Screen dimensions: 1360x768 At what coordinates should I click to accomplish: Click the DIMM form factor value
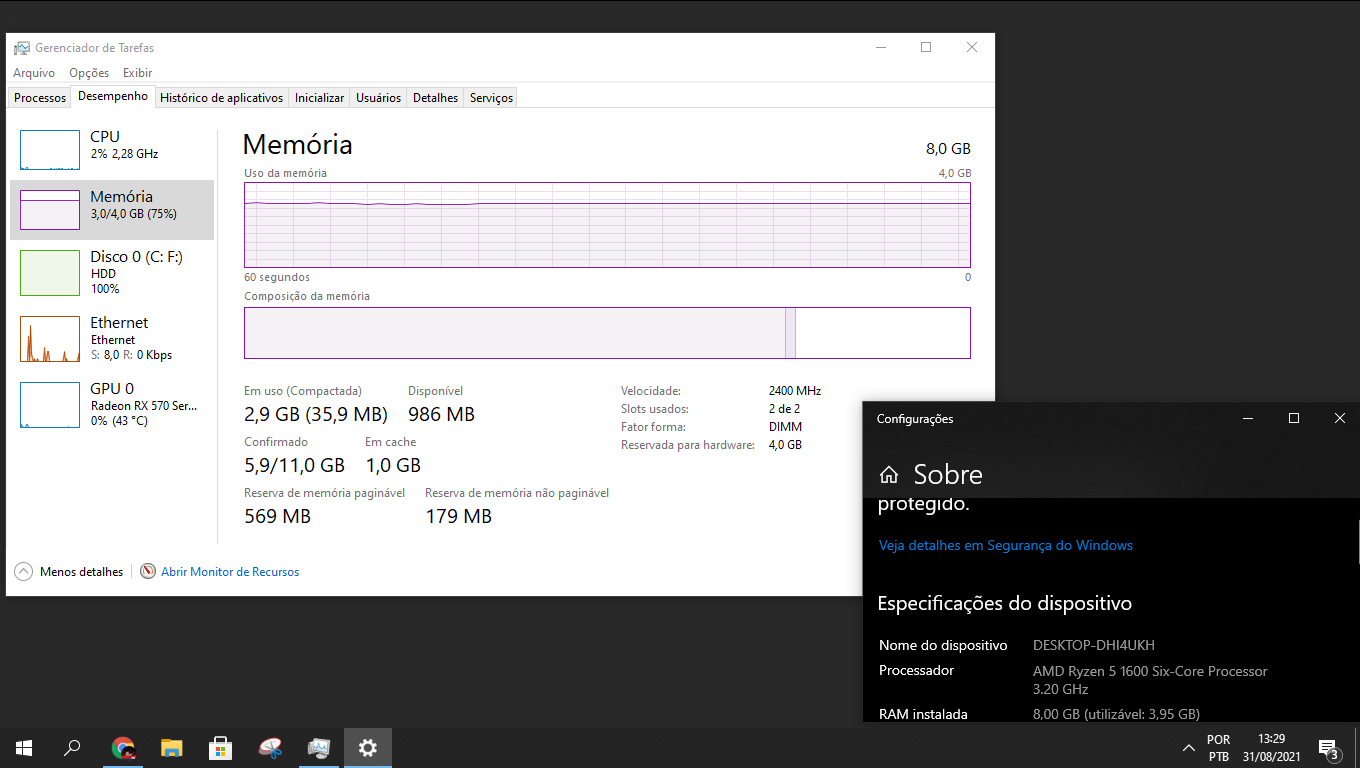click(785, 427)
